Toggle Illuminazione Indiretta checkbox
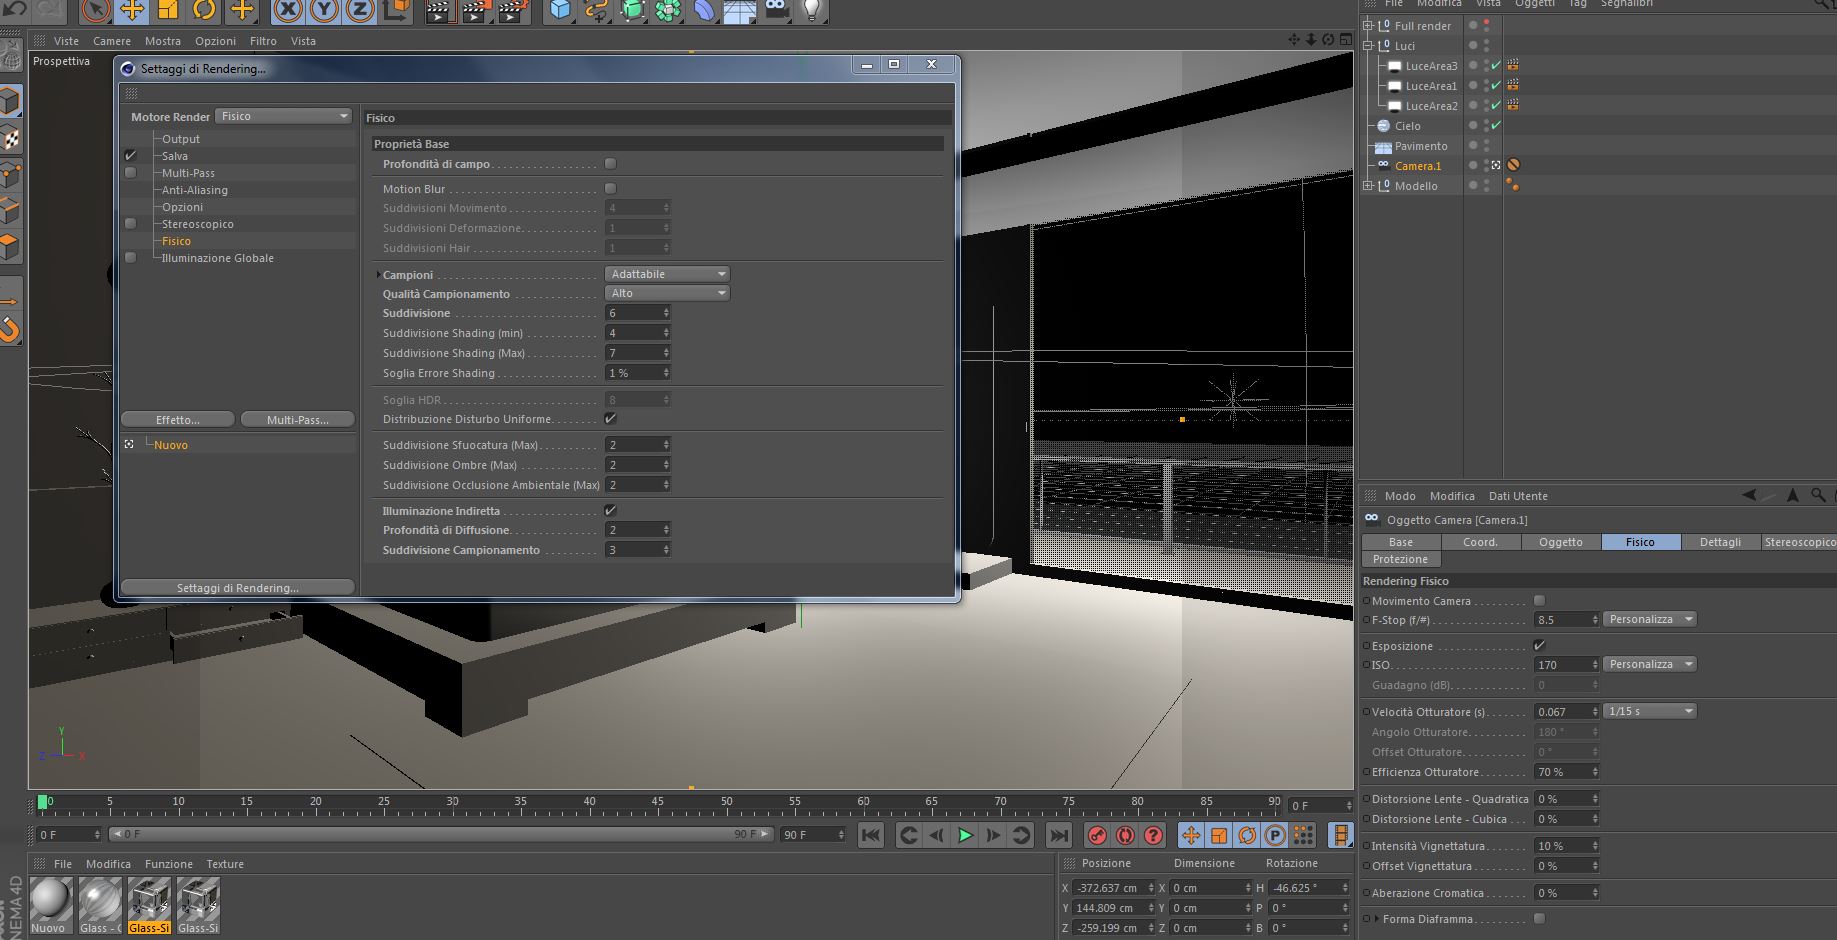 coord(610,510)
